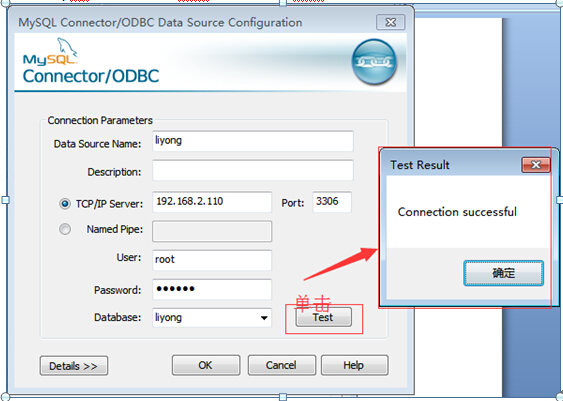The image size is (563, 401).
Task: Click the Port number field
Action: pyautogui.click(x=332, y=202)
